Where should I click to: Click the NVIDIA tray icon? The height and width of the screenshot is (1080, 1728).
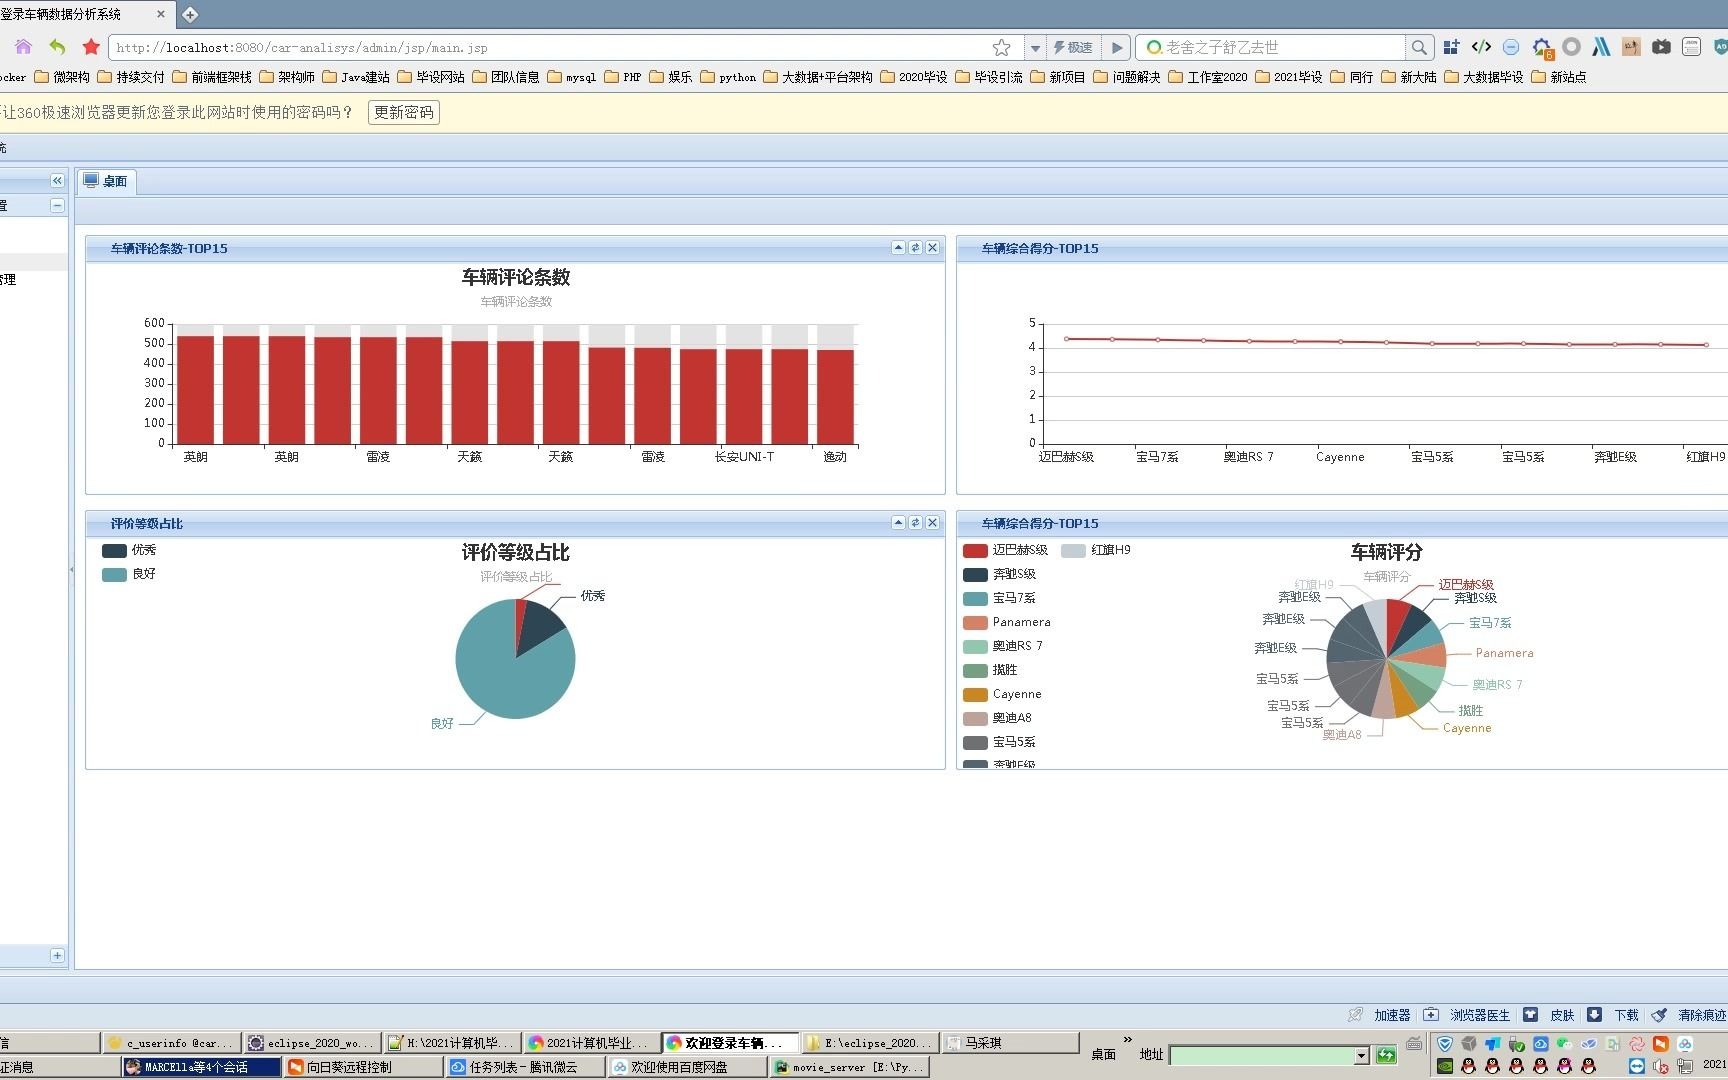1445,1067
